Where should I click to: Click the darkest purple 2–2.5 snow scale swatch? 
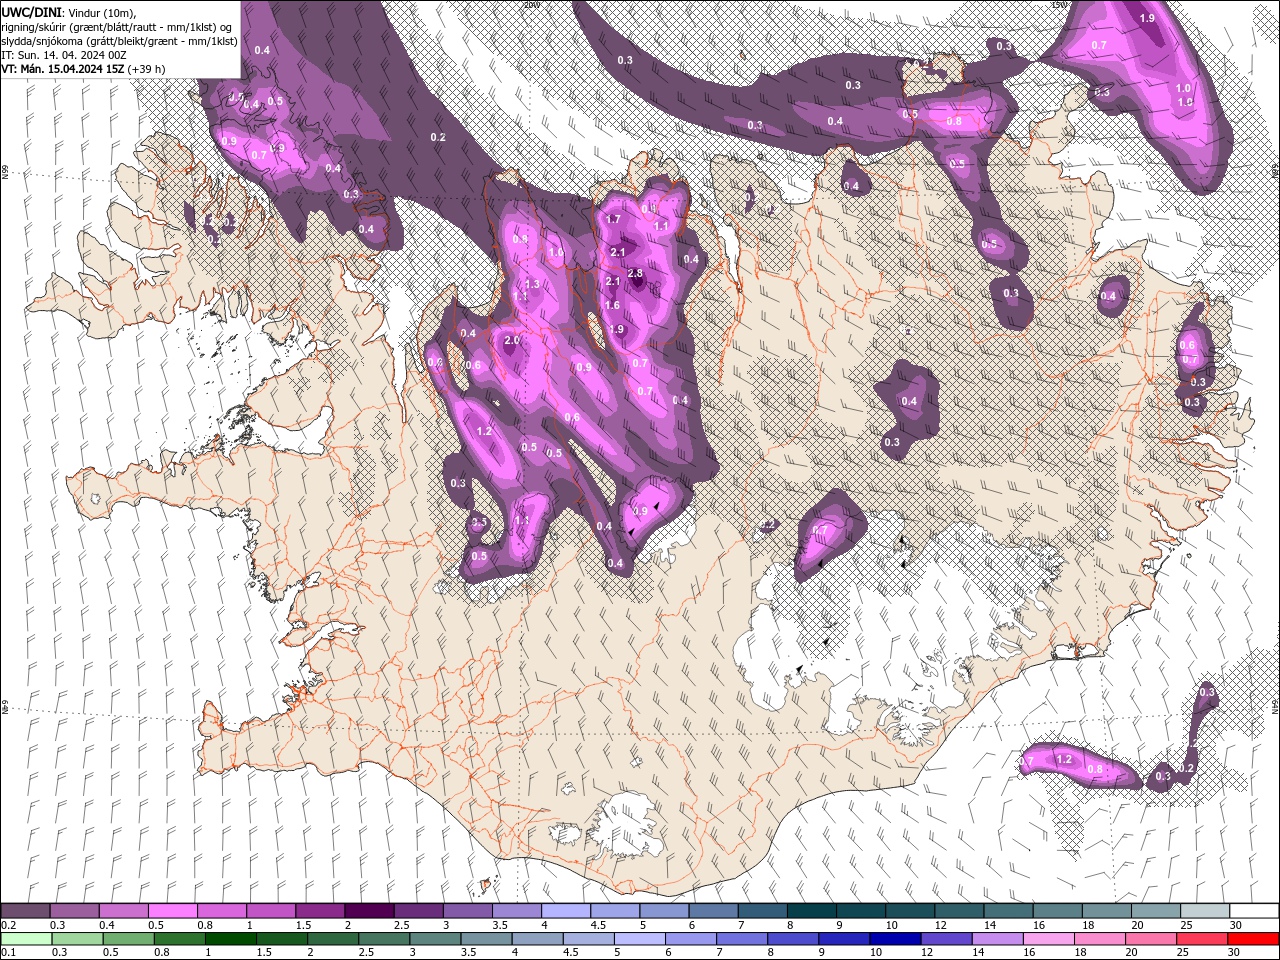369,911
